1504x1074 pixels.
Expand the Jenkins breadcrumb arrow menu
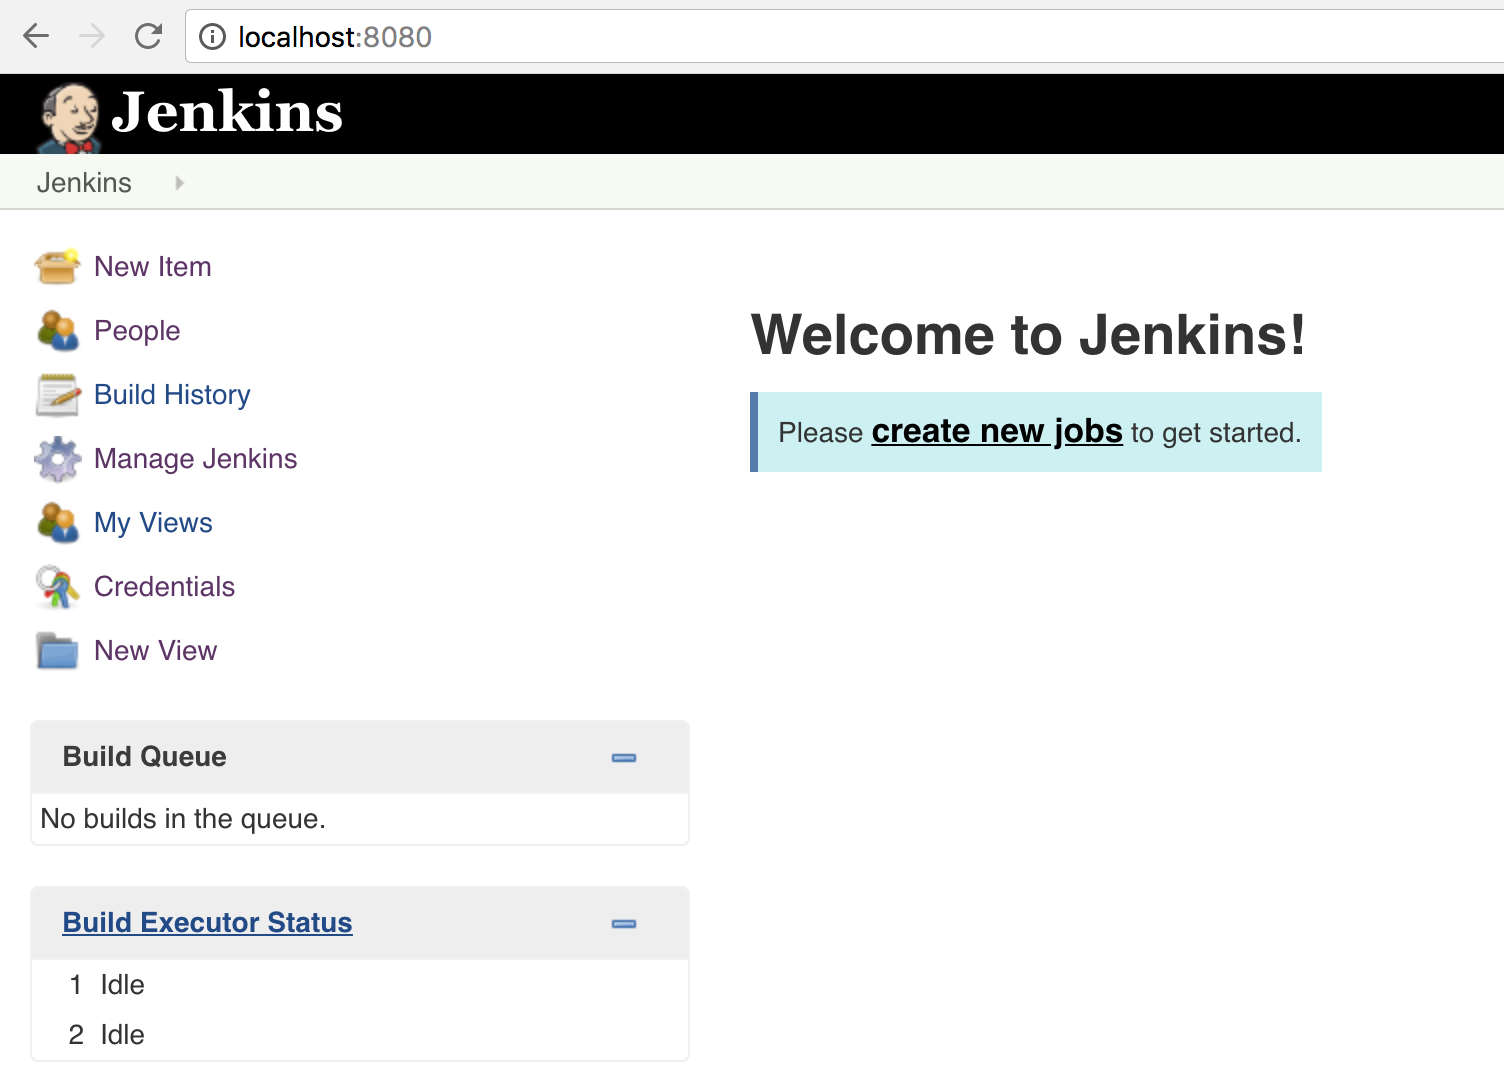[179, 183]
